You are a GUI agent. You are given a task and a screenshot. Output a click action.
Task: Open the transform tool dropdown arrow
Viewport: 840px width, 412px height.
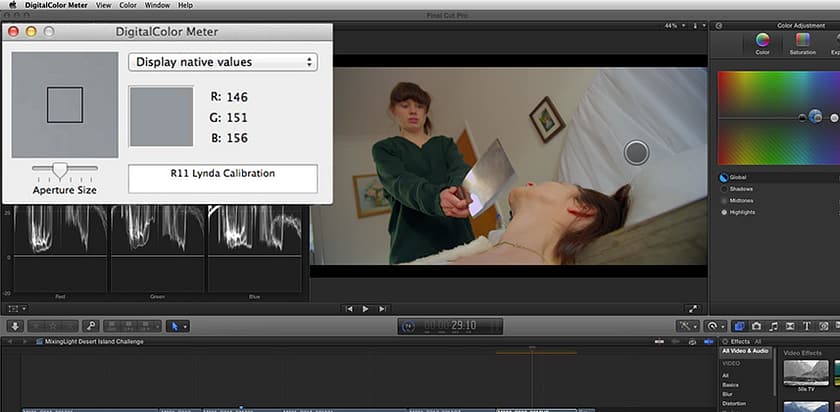tap(24, 309)
